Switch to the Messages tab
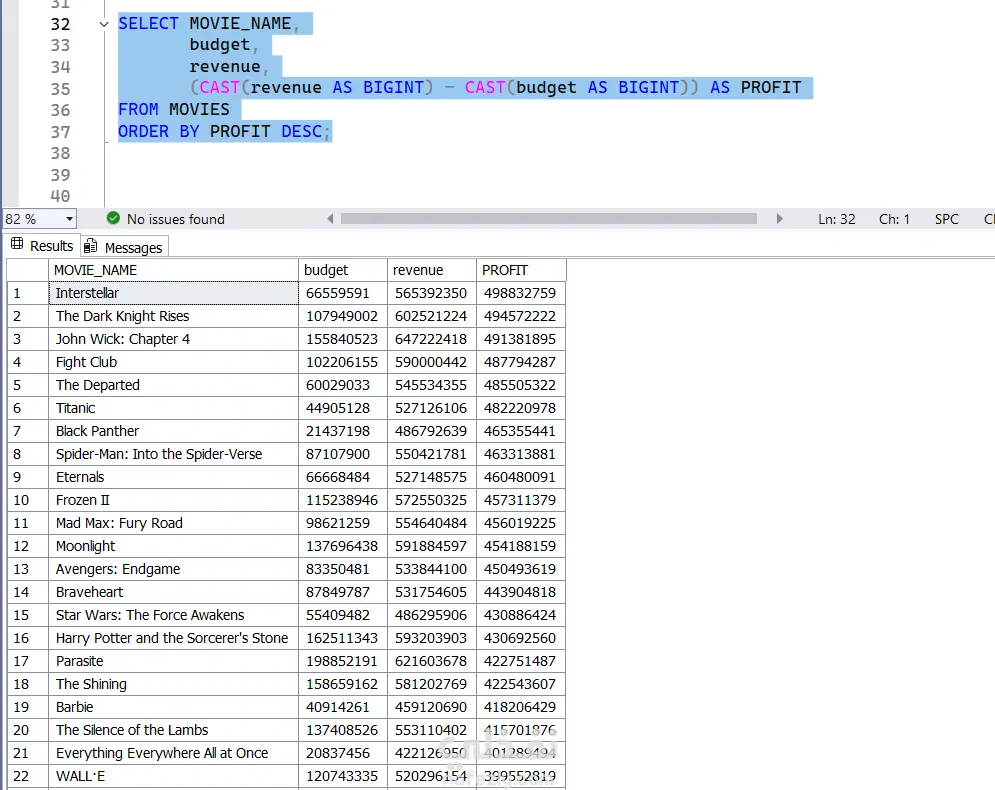 point(124,247)
